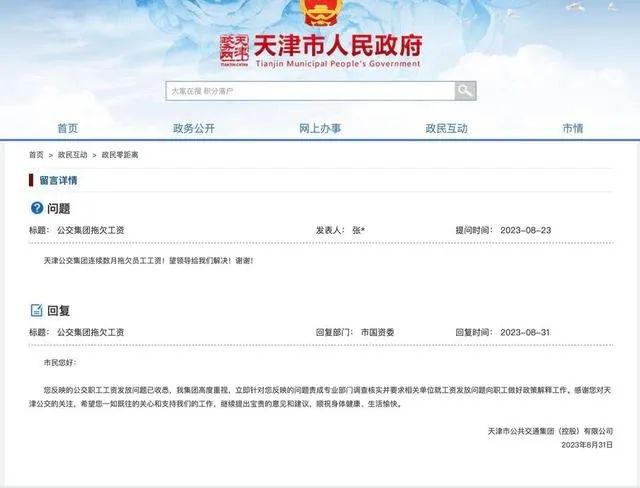Click the national emblem at top

pyautogui.click(x=321, y=12)
